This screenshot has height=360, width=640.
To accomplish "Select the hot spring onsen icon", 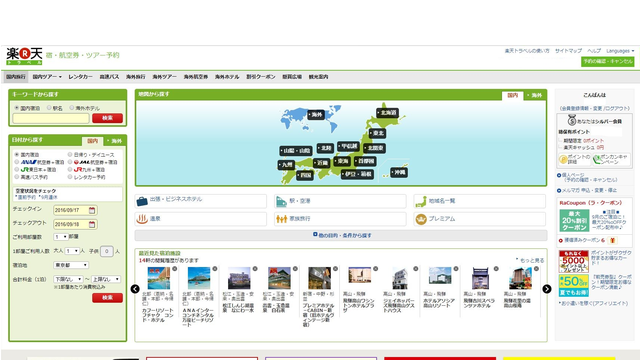I will [x=142, y=219].
